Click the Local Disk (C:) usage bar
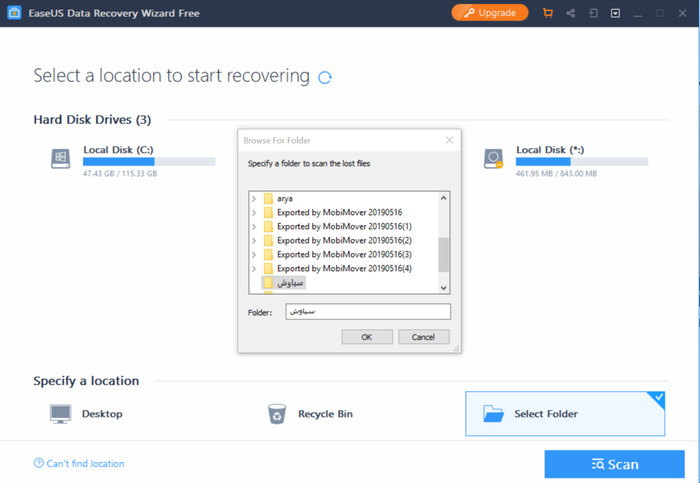The image size is (700, 483). point(149,162)
